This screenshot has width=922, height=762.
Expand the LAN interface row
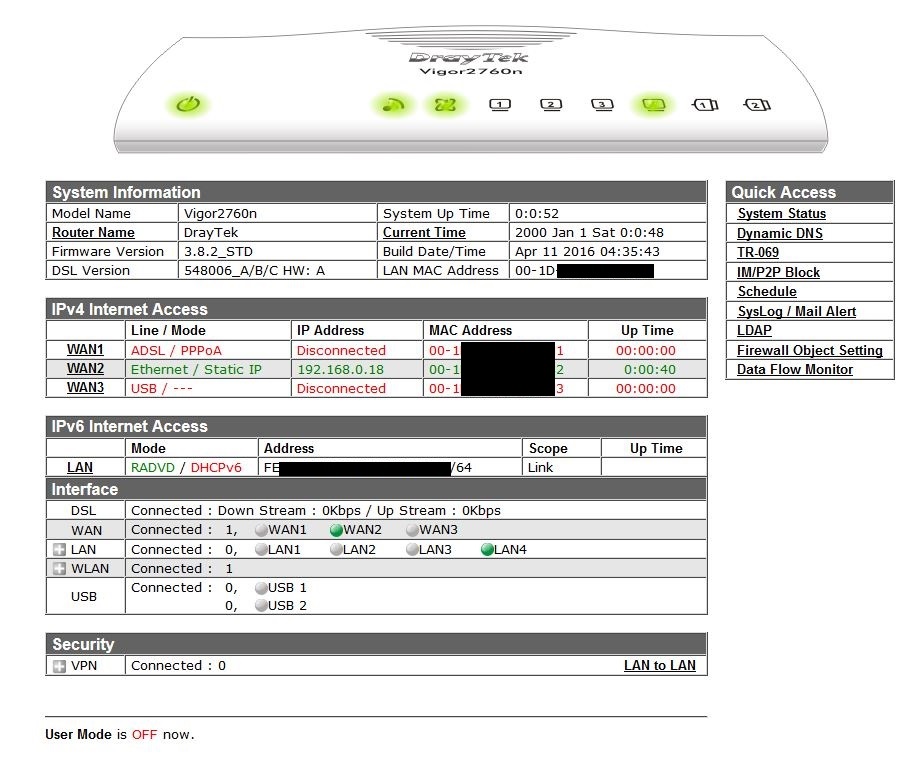59,549
